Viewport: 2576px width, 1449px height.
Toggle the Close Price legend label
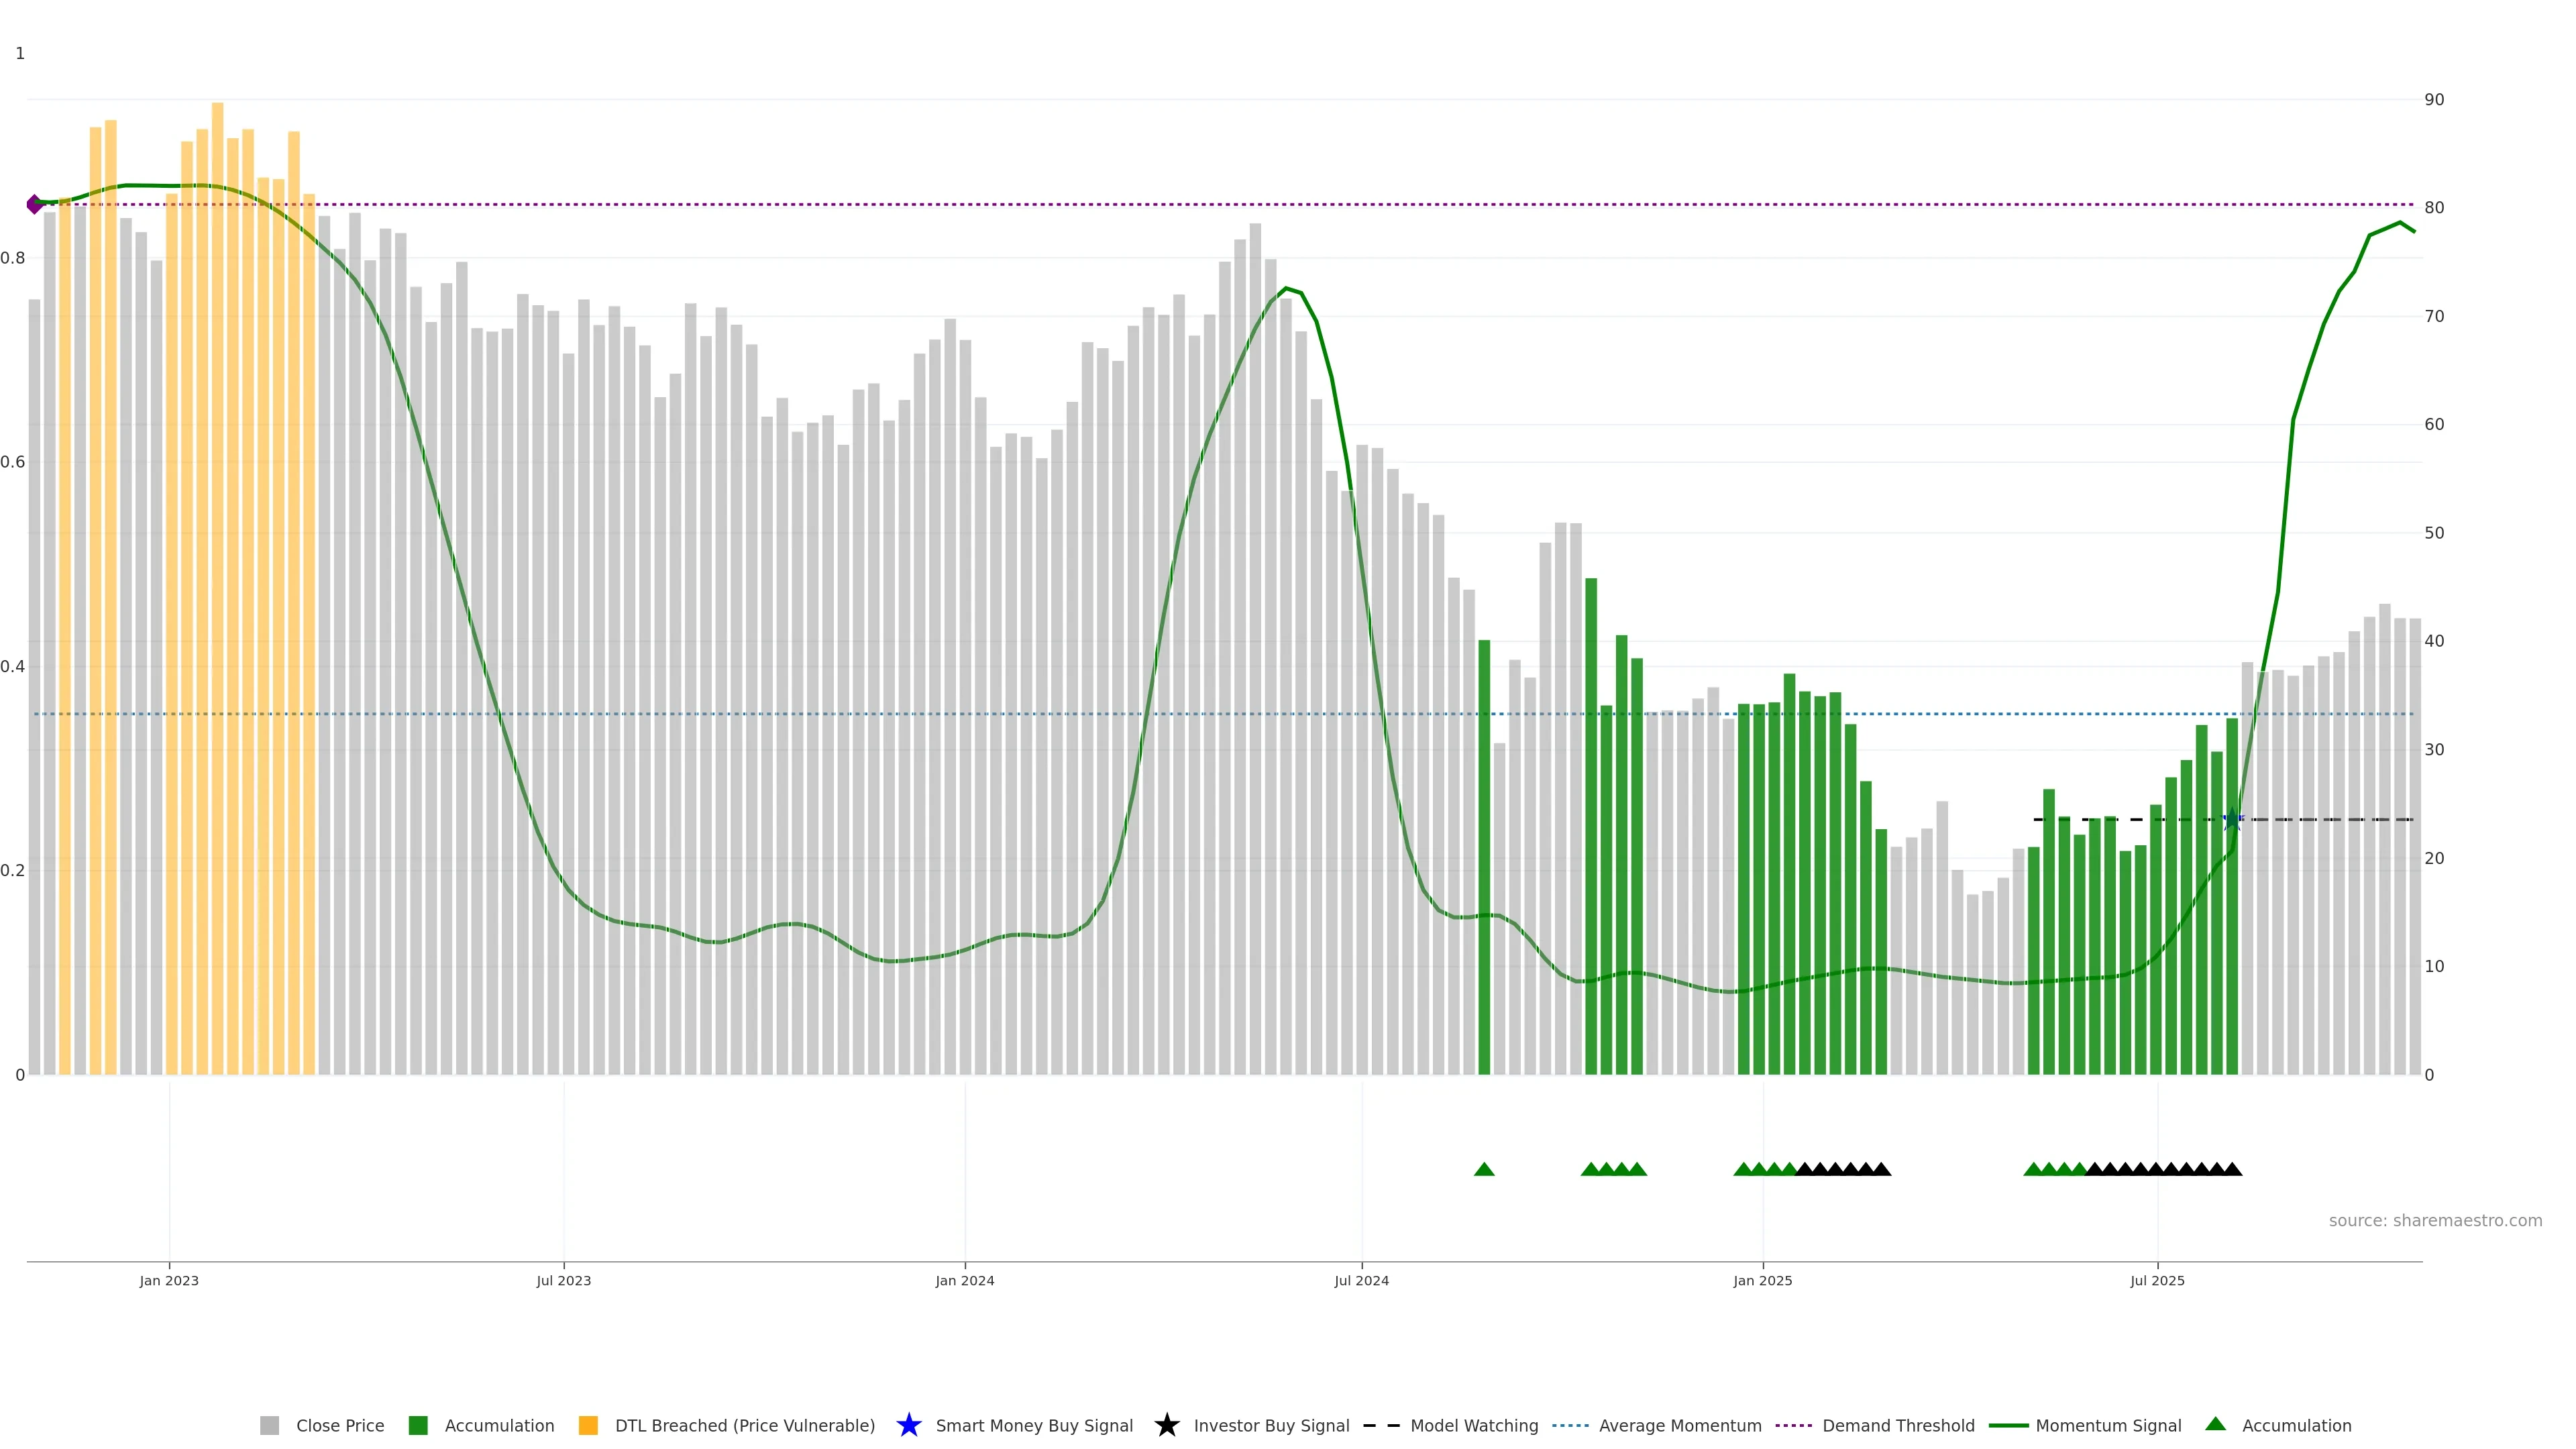coord(340,1425)
